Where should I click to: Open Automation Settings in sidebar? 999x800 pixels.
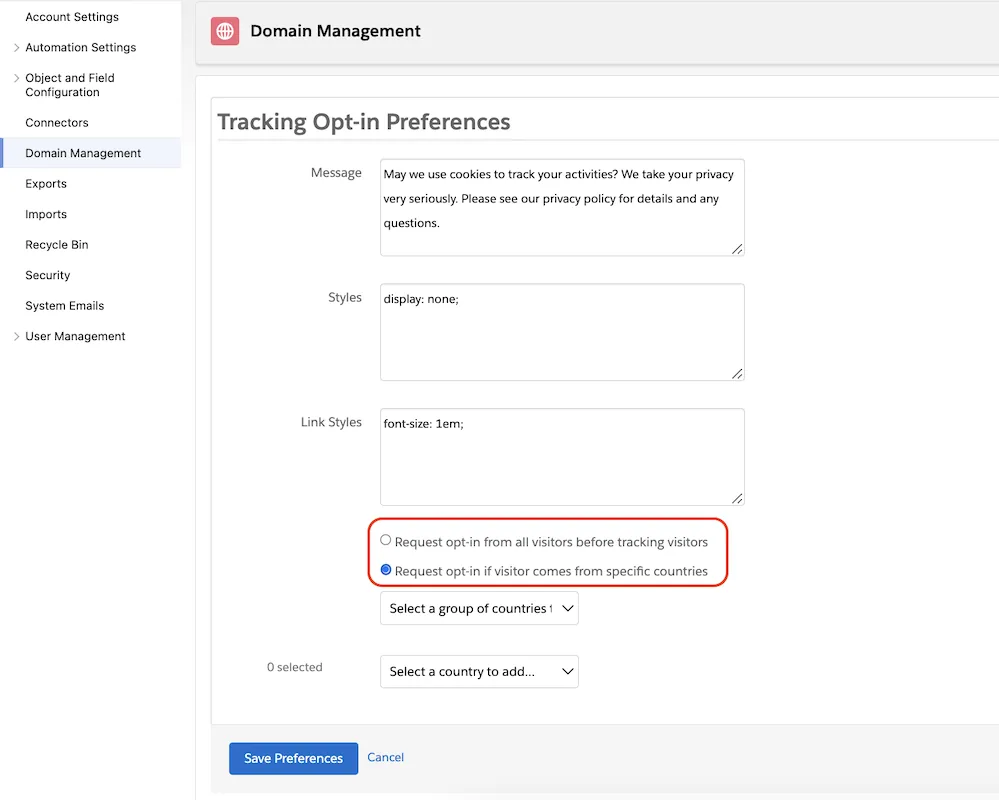[81, 48]
